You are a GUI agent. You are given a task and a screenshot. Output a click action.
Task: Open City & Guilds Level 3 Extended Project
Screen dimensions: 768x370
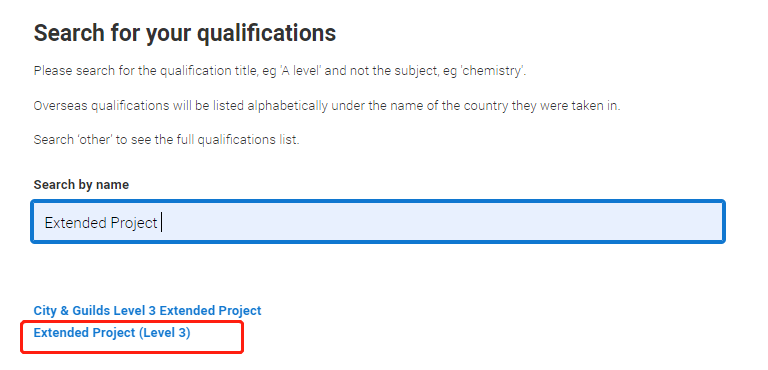[147, 311]
